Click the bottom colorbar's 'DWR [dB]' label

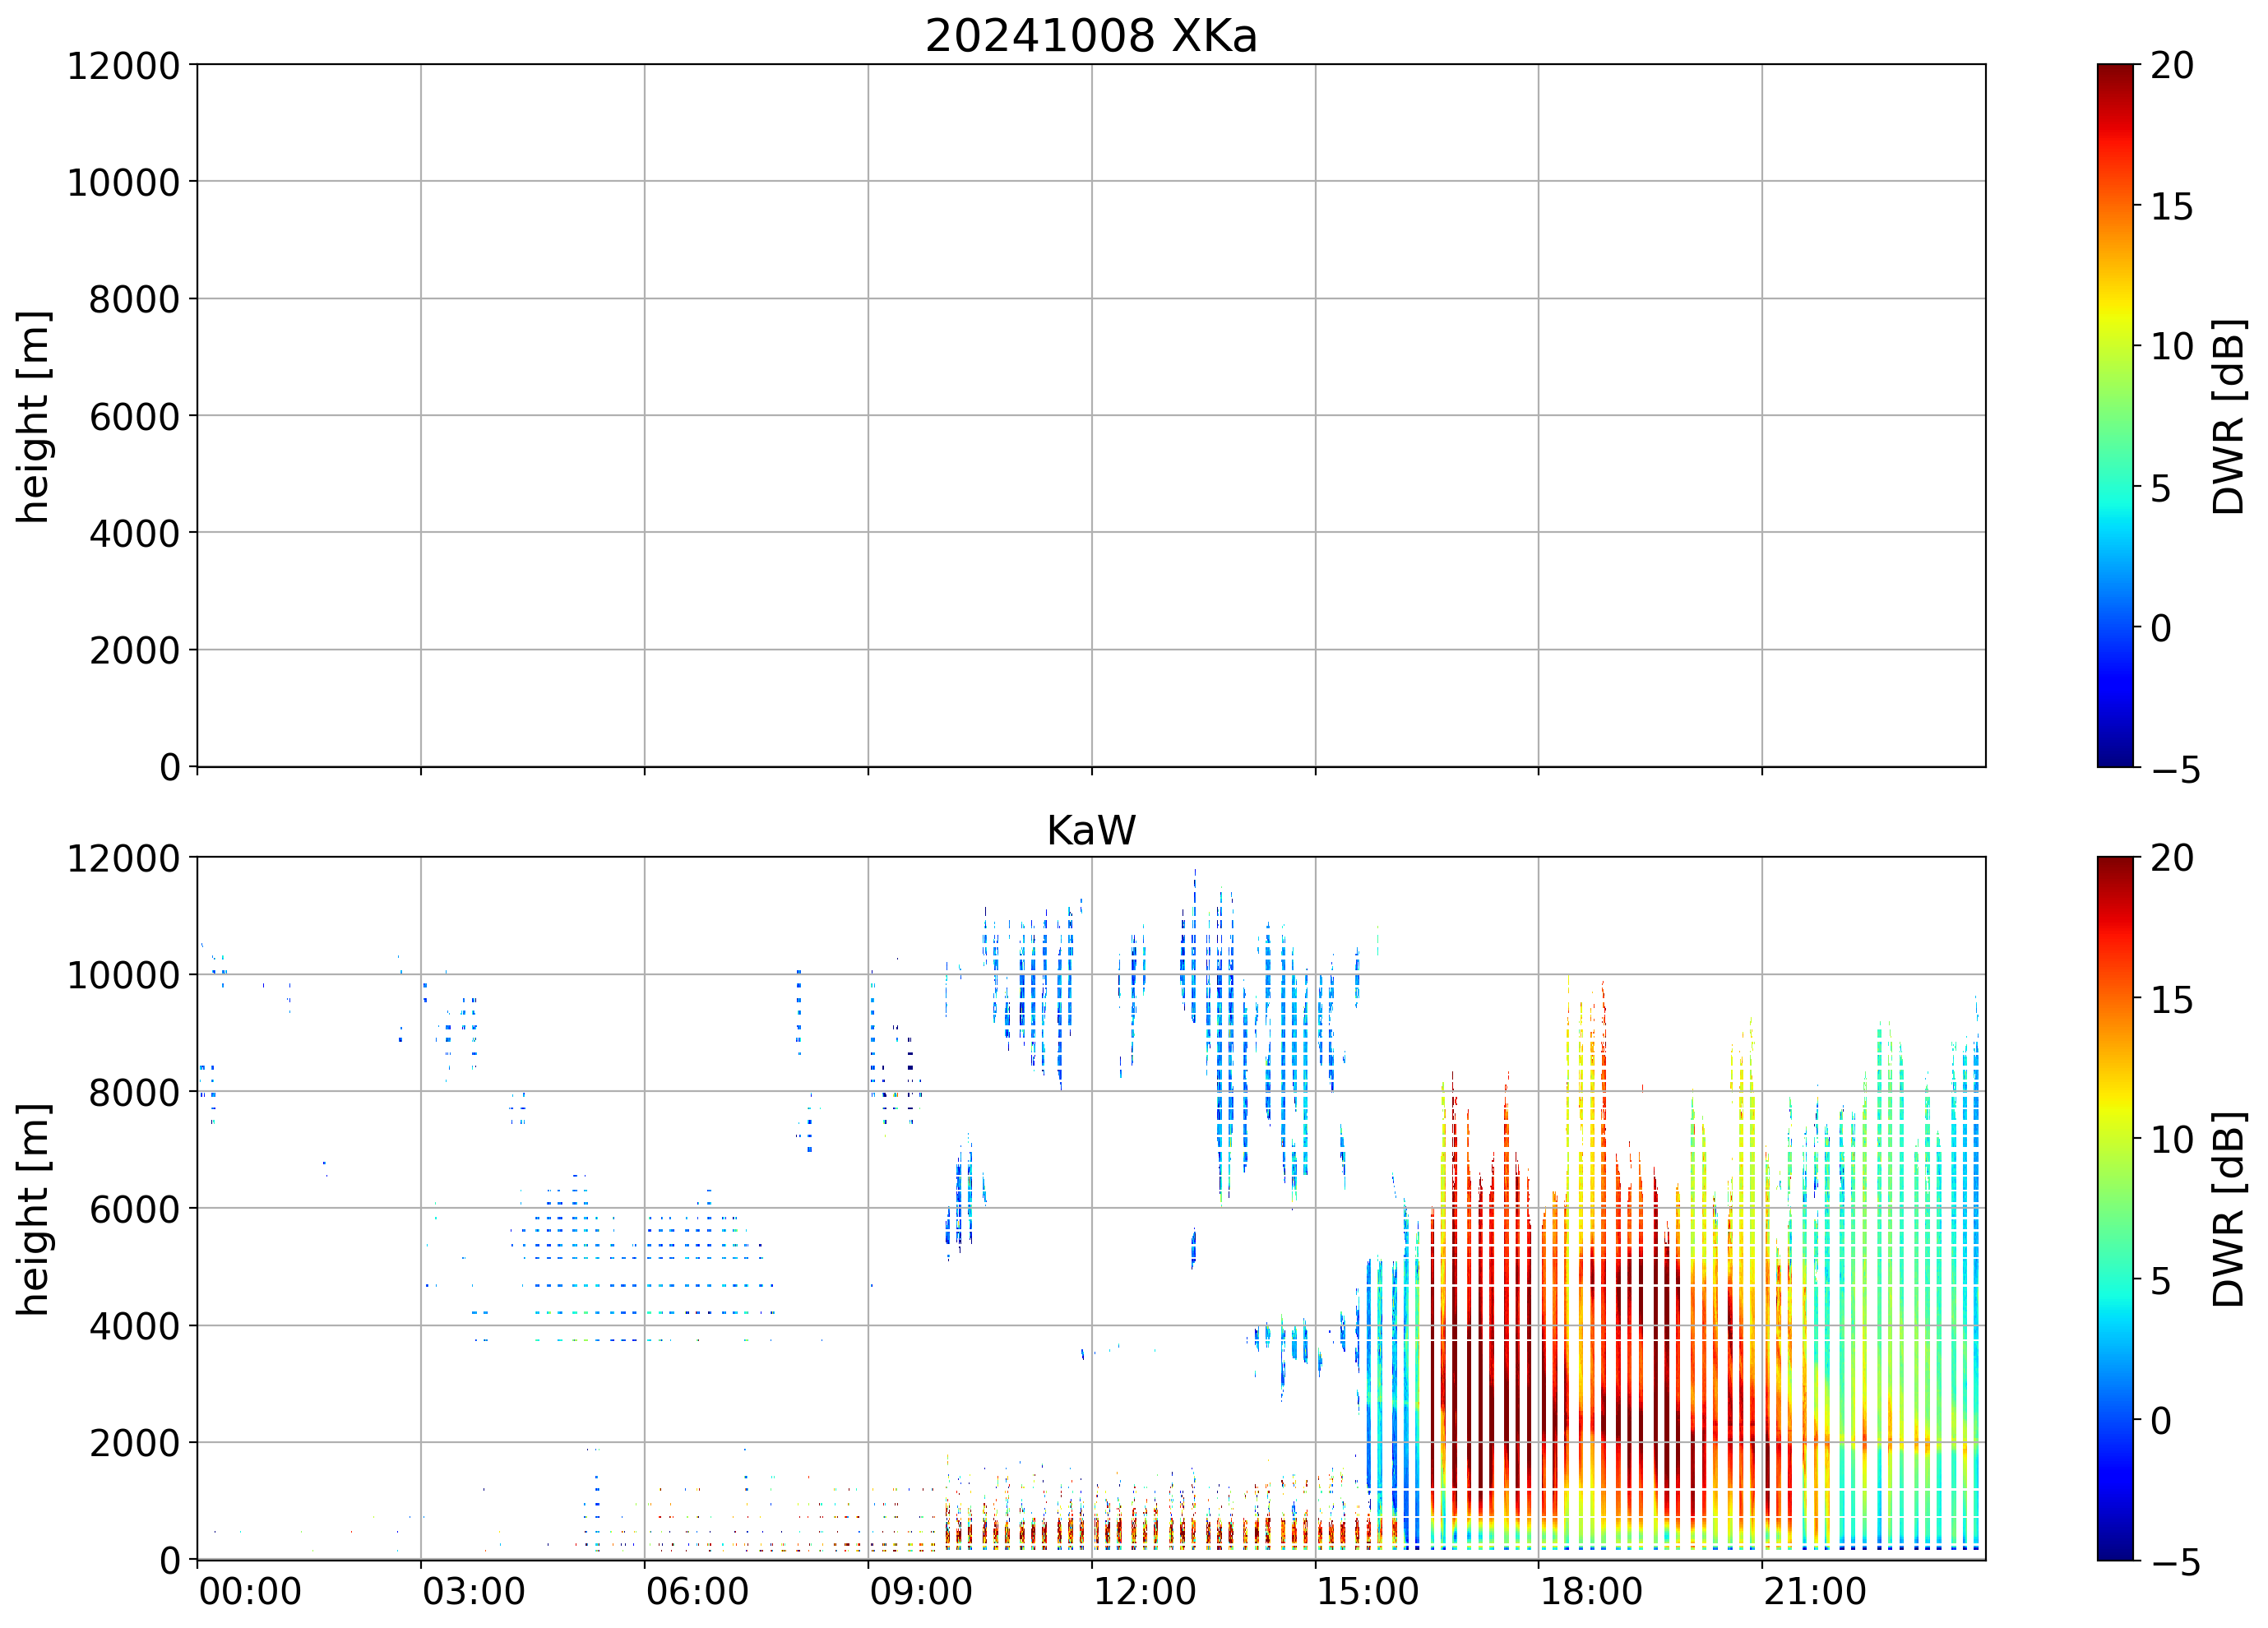pyautogui.click(x=2228, y=1209)
